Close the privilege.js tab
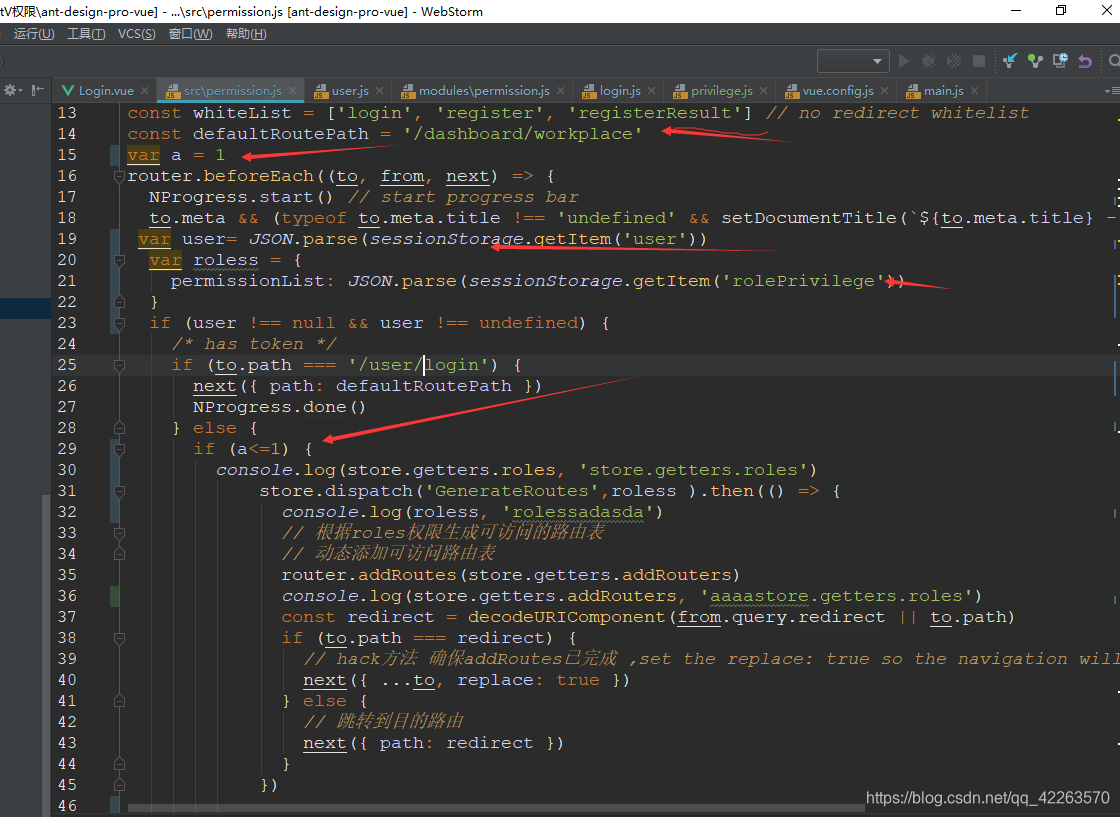The width and height of the screenshot is (1120, 817). point(763,91)
